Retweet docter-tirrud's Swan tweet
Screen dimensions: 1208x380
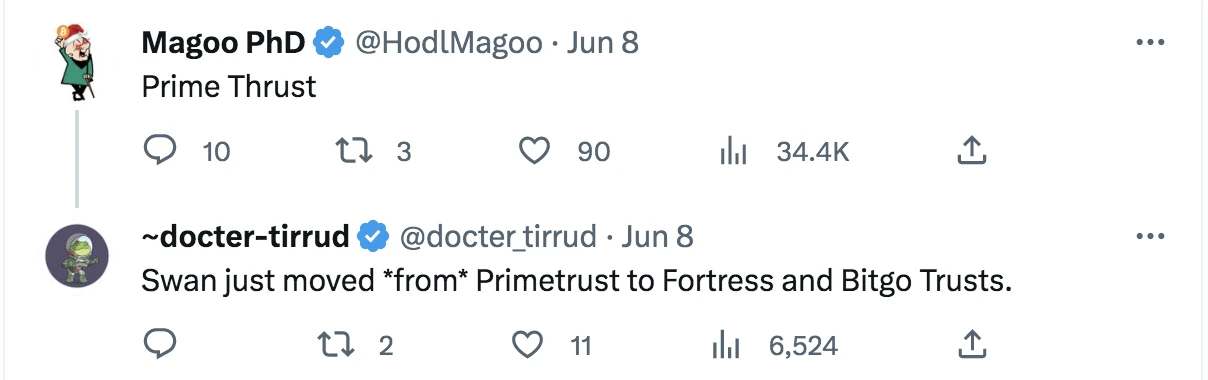pyautogui.click(x=353, y=345)
